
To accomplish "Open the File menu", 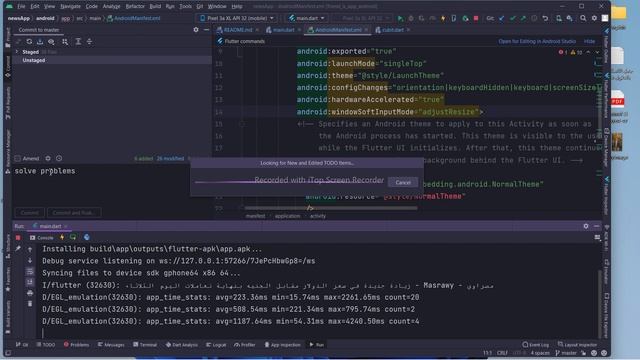I will pos(21,7).
